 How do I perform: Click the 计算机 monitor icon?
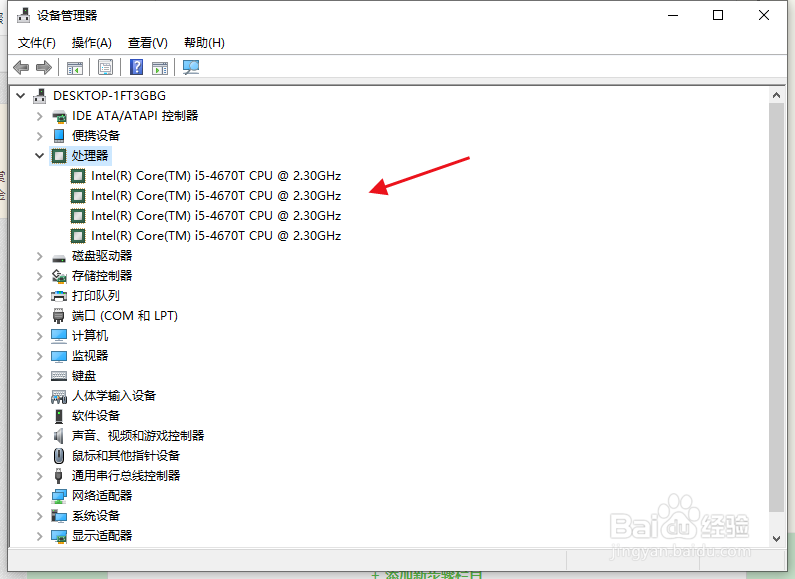click(59, 336)
